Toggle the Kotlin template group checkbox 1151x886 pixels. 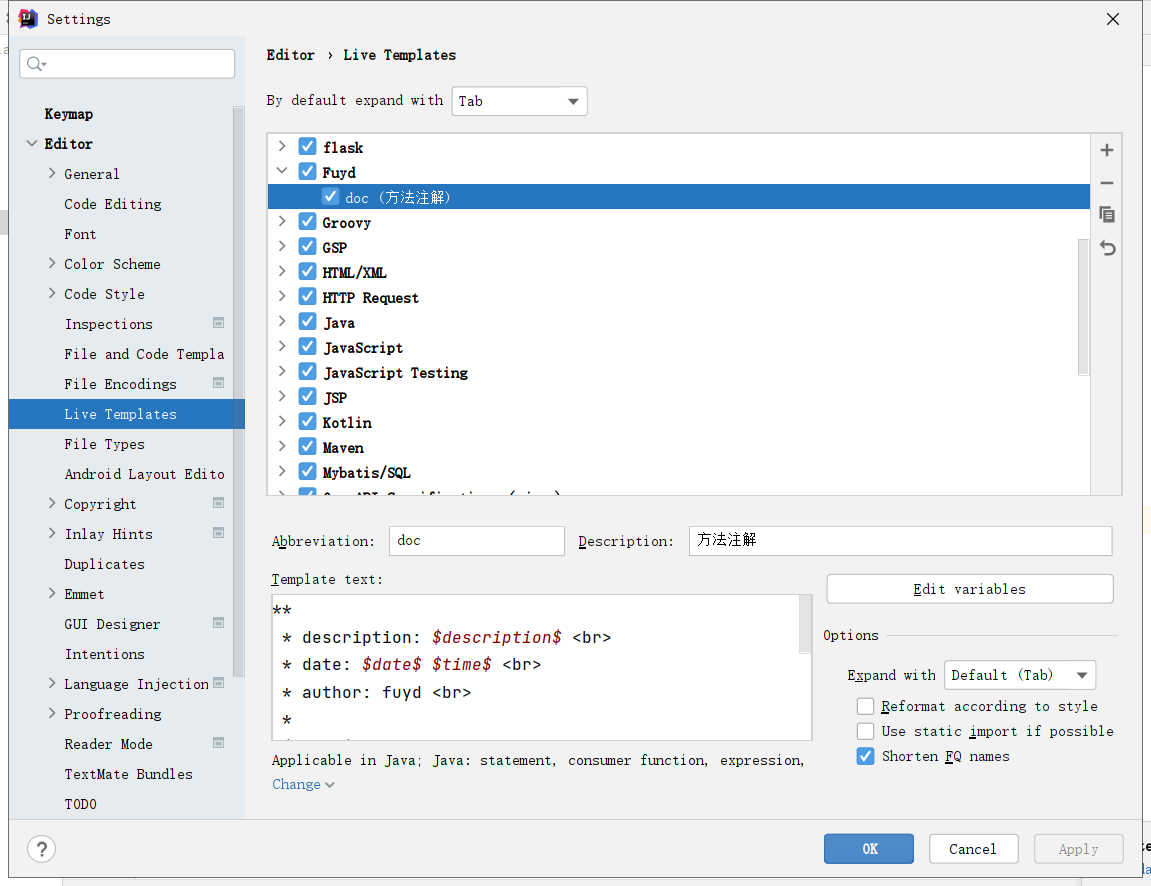point(308,422)
